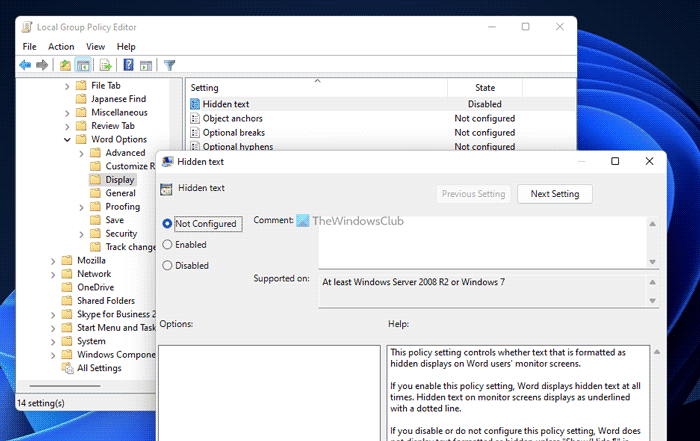Click the Filter funnel toolbar icon
Image resolution: width=700 pixels, height=441 pixels.
pyautogui.click(x=169, y=65)
